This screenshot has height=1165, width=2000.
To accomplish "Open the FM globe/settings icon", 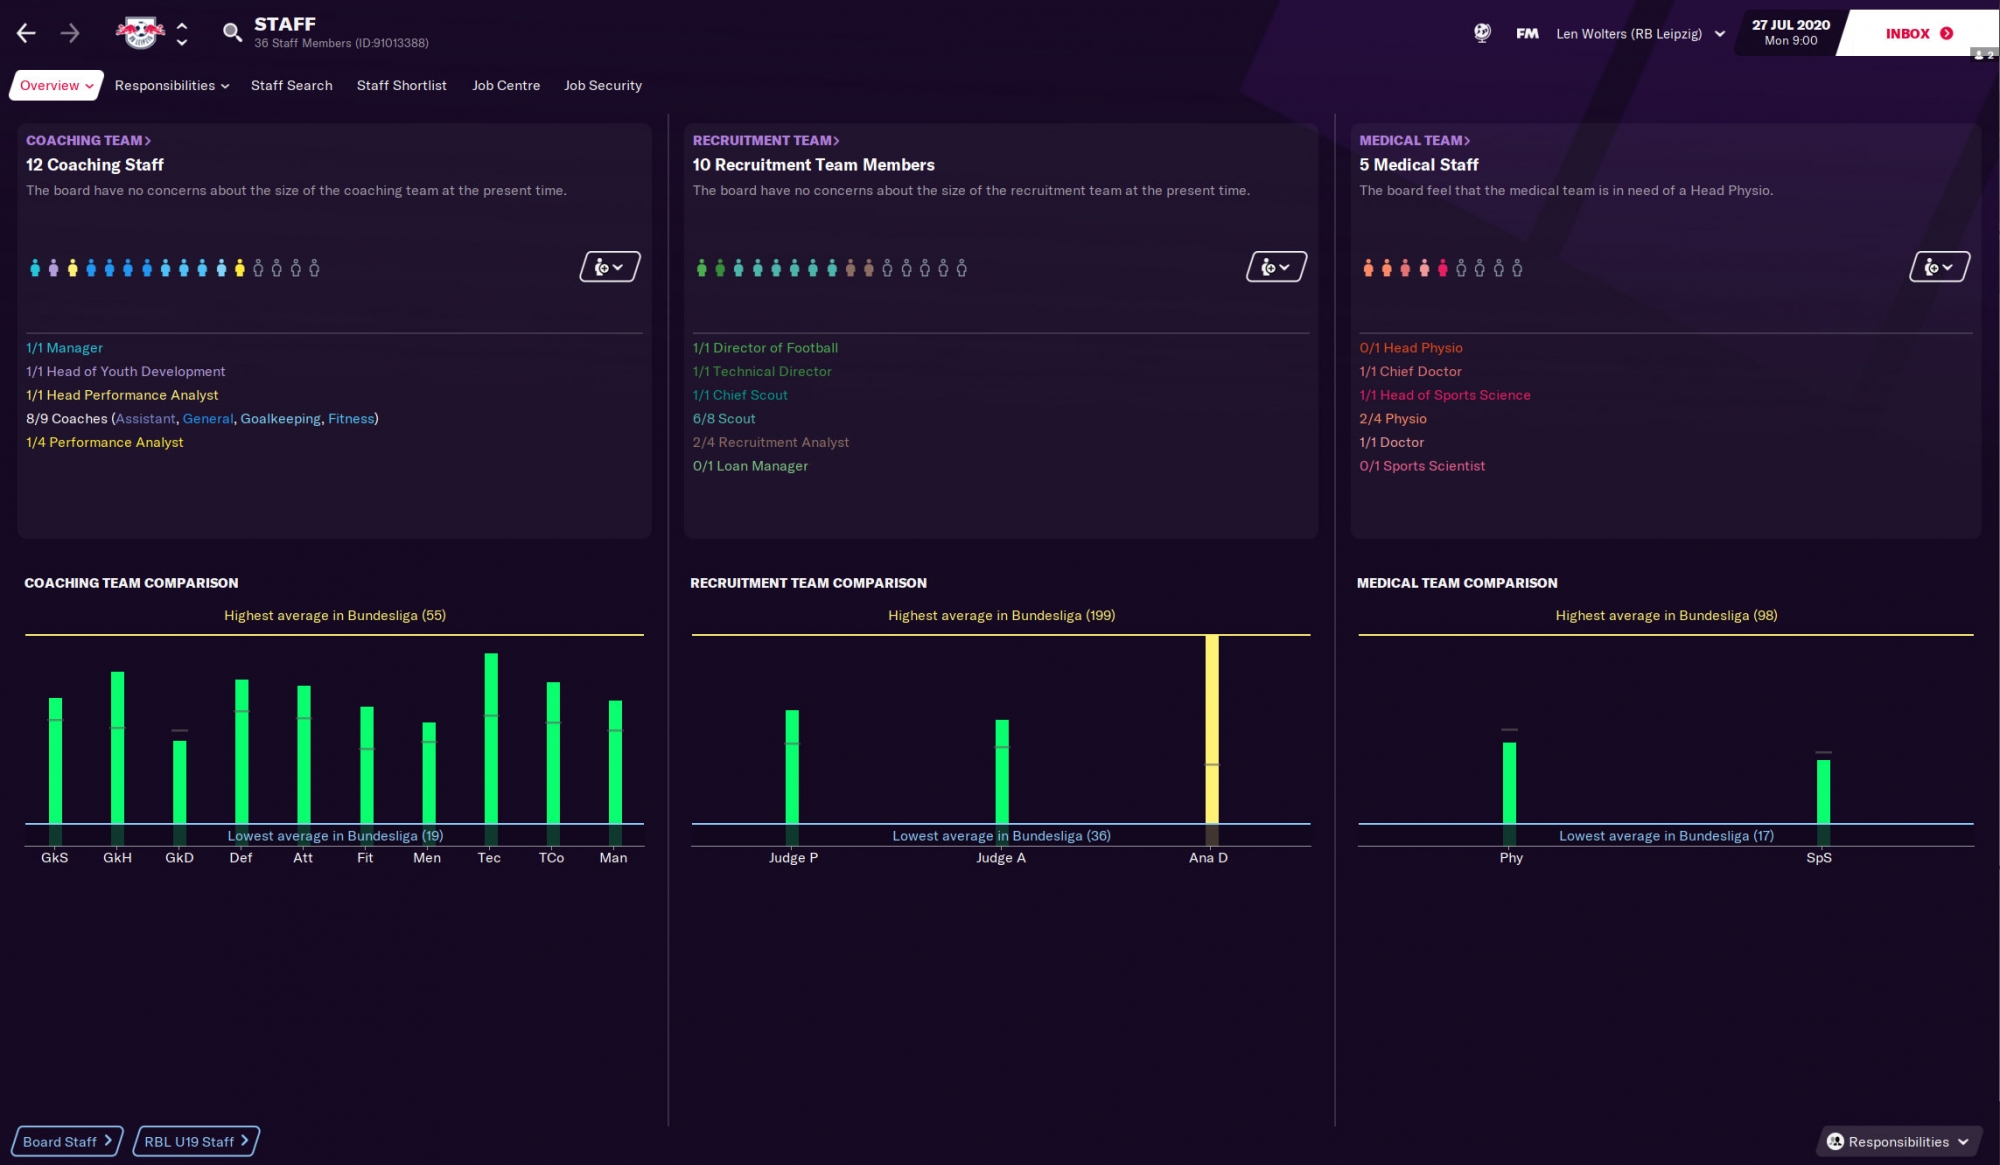I will click(x=1481, y=31).
